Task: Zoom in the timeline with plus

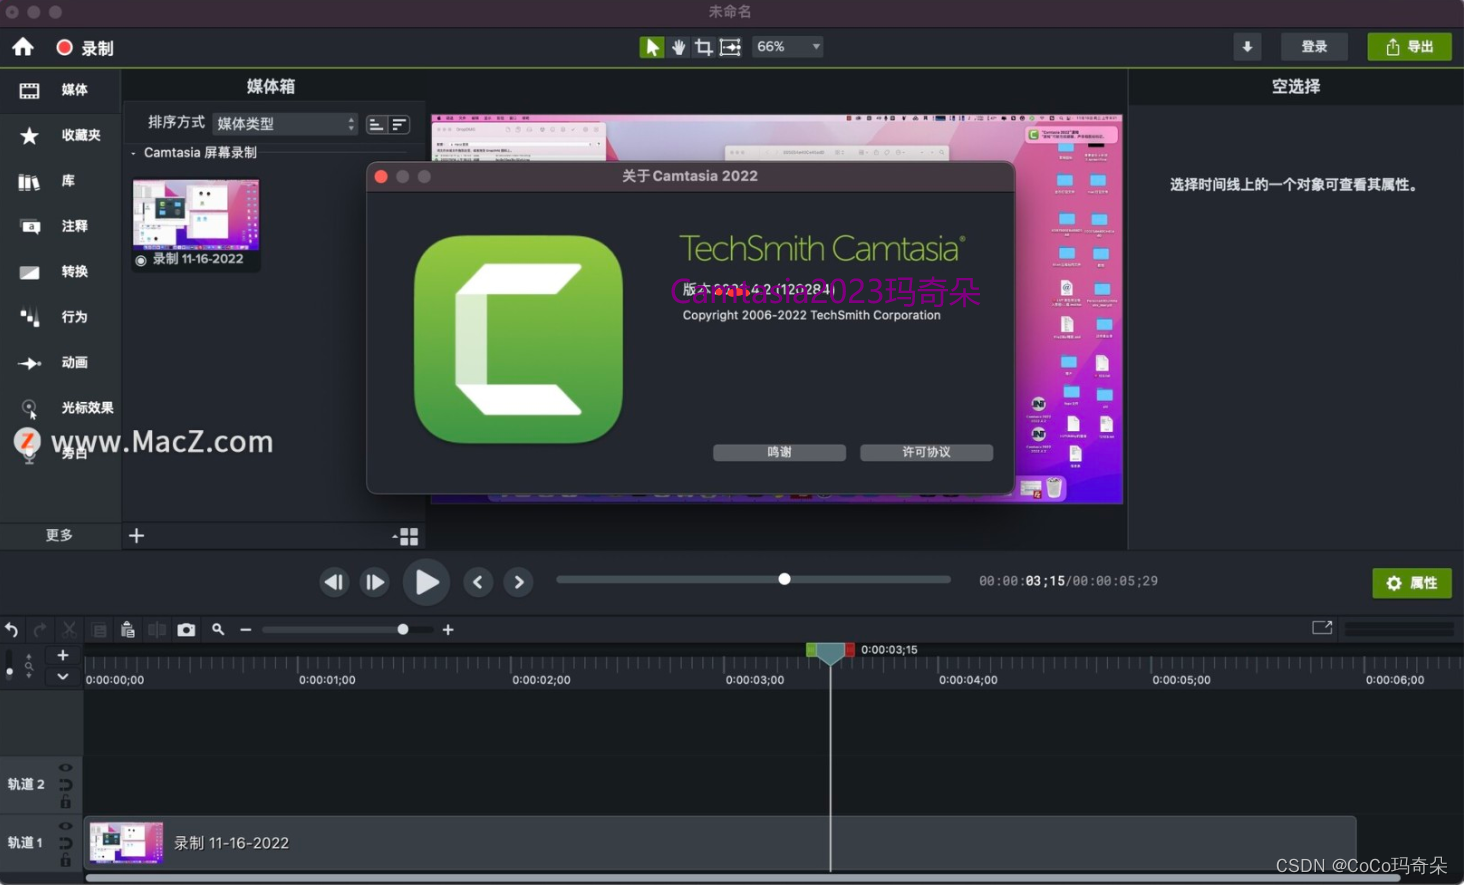Action: pos(448,630)
